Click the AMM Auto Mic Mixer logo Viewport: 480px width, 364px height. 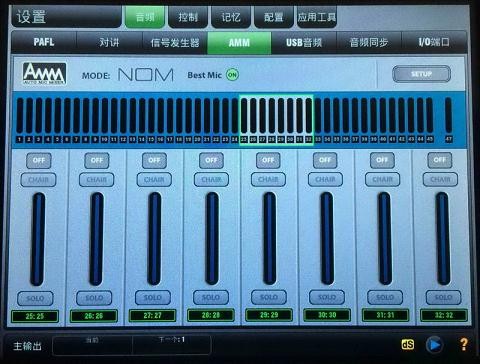[x=44, y=74]
